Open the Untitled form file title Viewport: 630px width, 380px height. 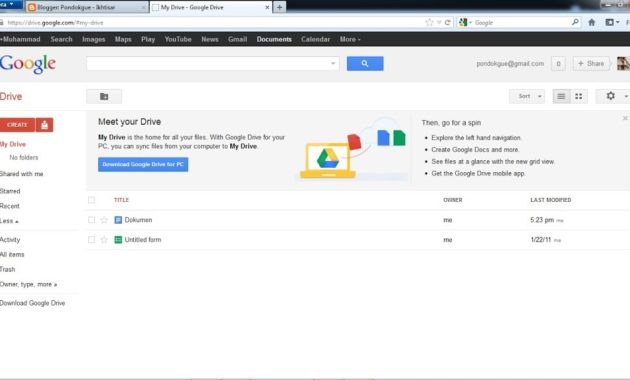tap(143, 240)
